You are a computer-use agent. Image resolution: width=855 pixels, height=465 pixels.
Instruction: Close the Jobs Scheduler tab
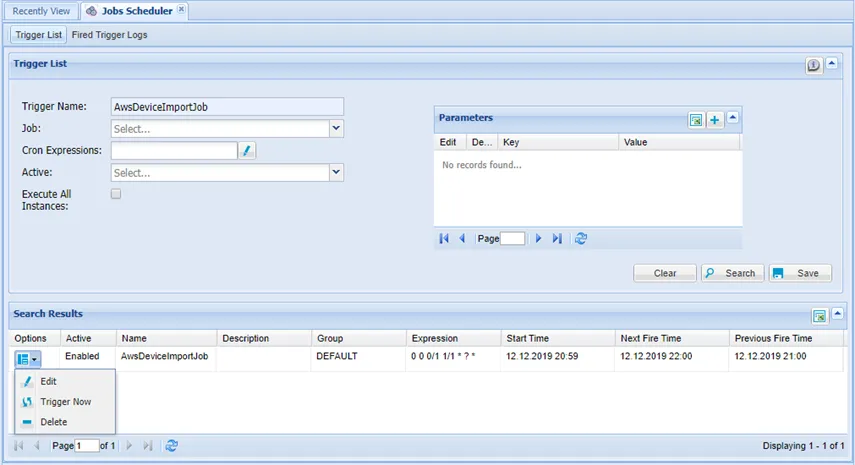pyautogui.click(x=182, y=9)
